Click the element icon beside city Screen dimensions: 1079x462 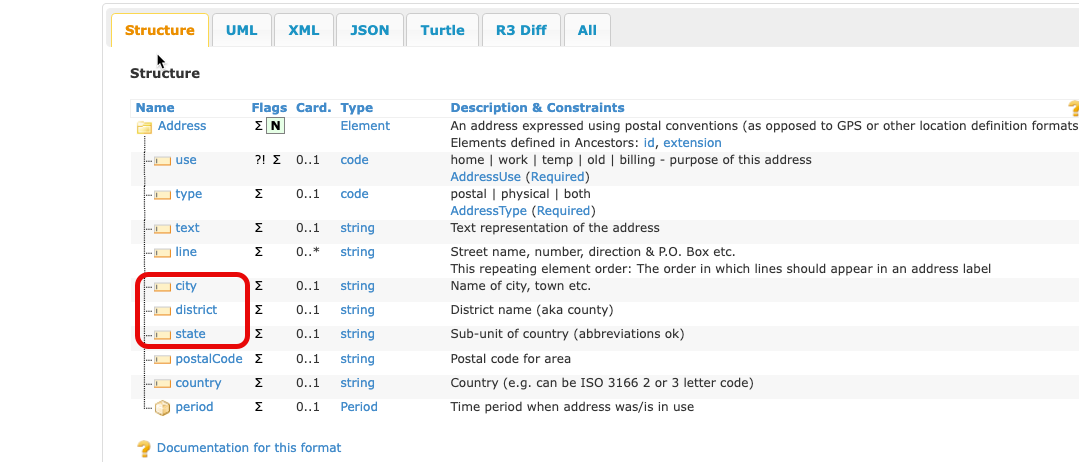tap(162, 287)
